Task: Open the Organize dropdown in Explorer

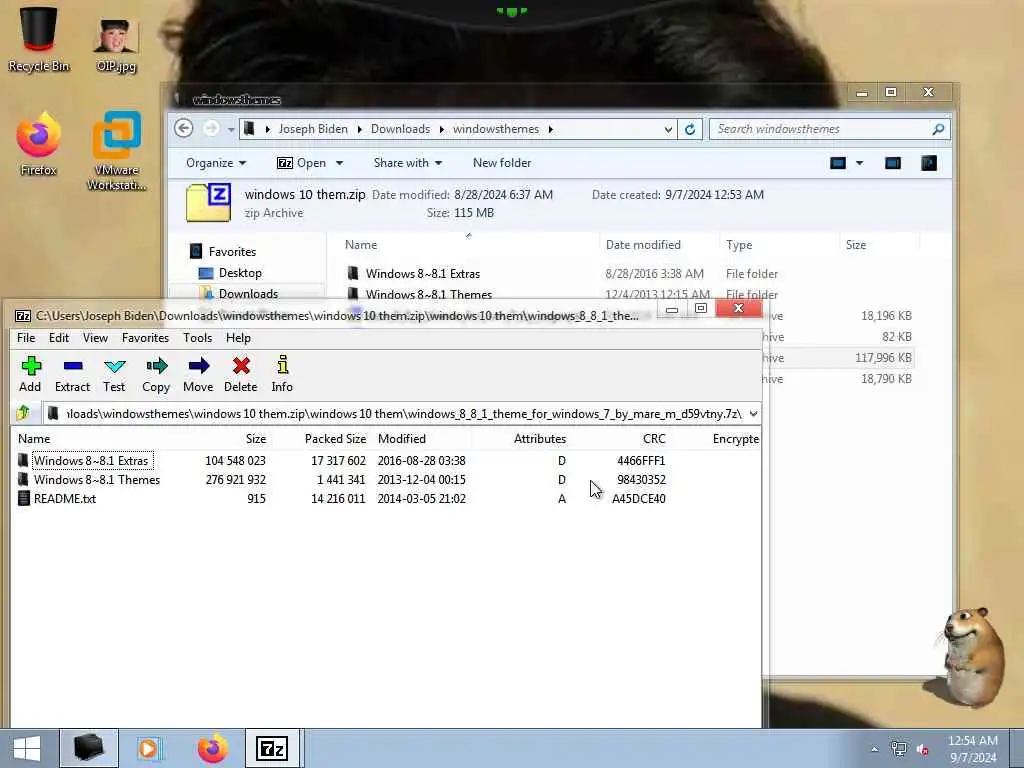Action: coord(216,163)
